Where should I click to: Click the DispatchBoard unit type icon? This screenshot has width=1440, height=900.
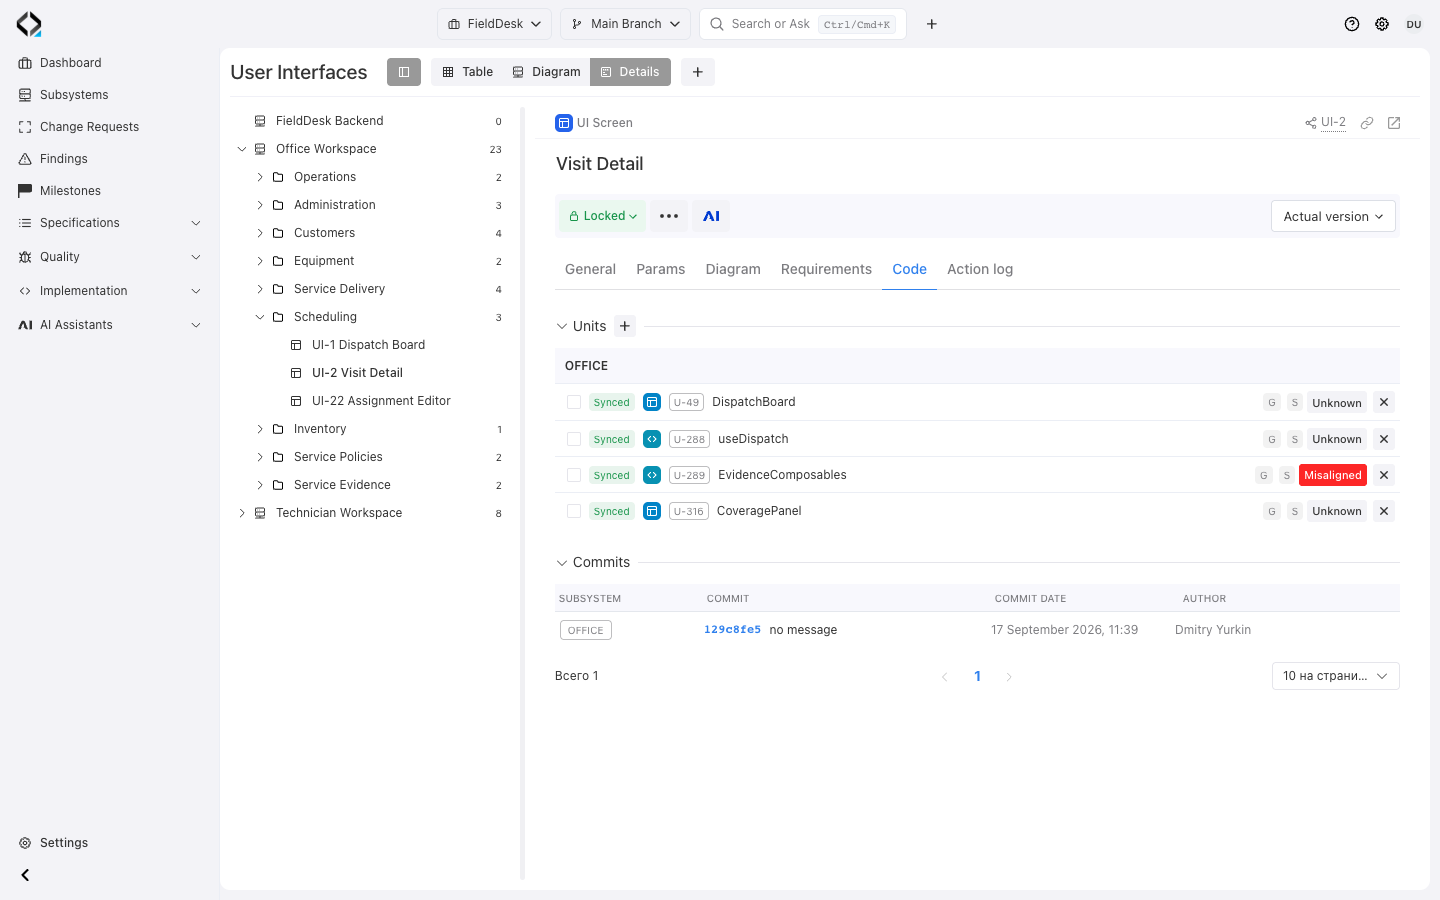click(652, 402)
